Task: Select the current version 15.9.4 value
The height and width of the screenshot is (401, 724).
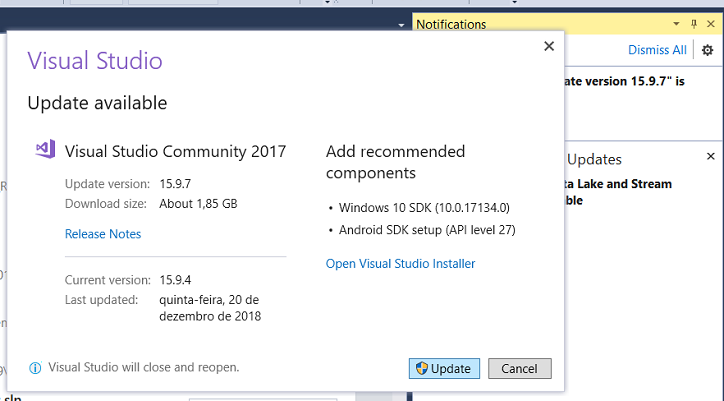Action: pos(175,280)
